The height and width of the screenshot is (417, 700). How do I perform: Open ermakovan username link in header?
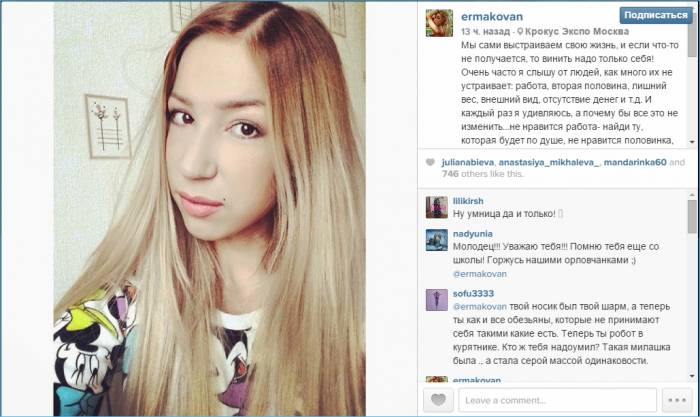492,17
